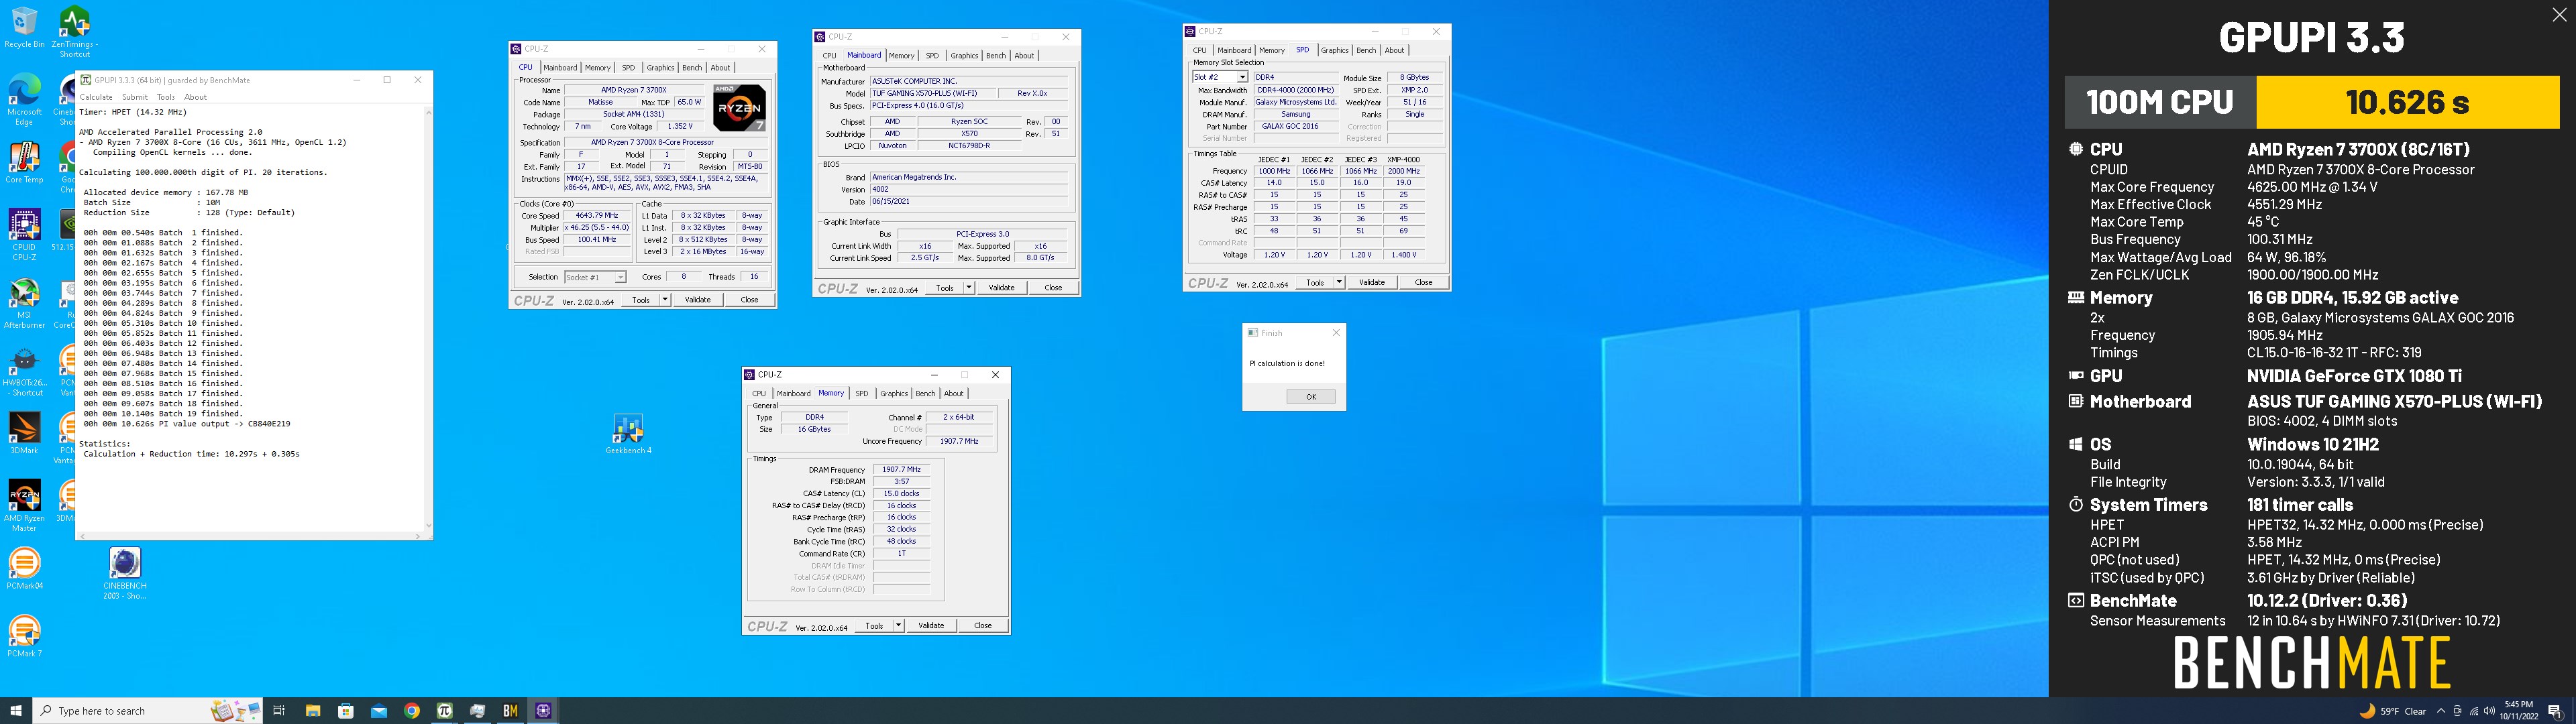This screenshot has height=724, width=2576.
Task: Expand the Tools arrow in the CPU-Z Memory window
Action: pyautogui.click(x=899, y=626)
